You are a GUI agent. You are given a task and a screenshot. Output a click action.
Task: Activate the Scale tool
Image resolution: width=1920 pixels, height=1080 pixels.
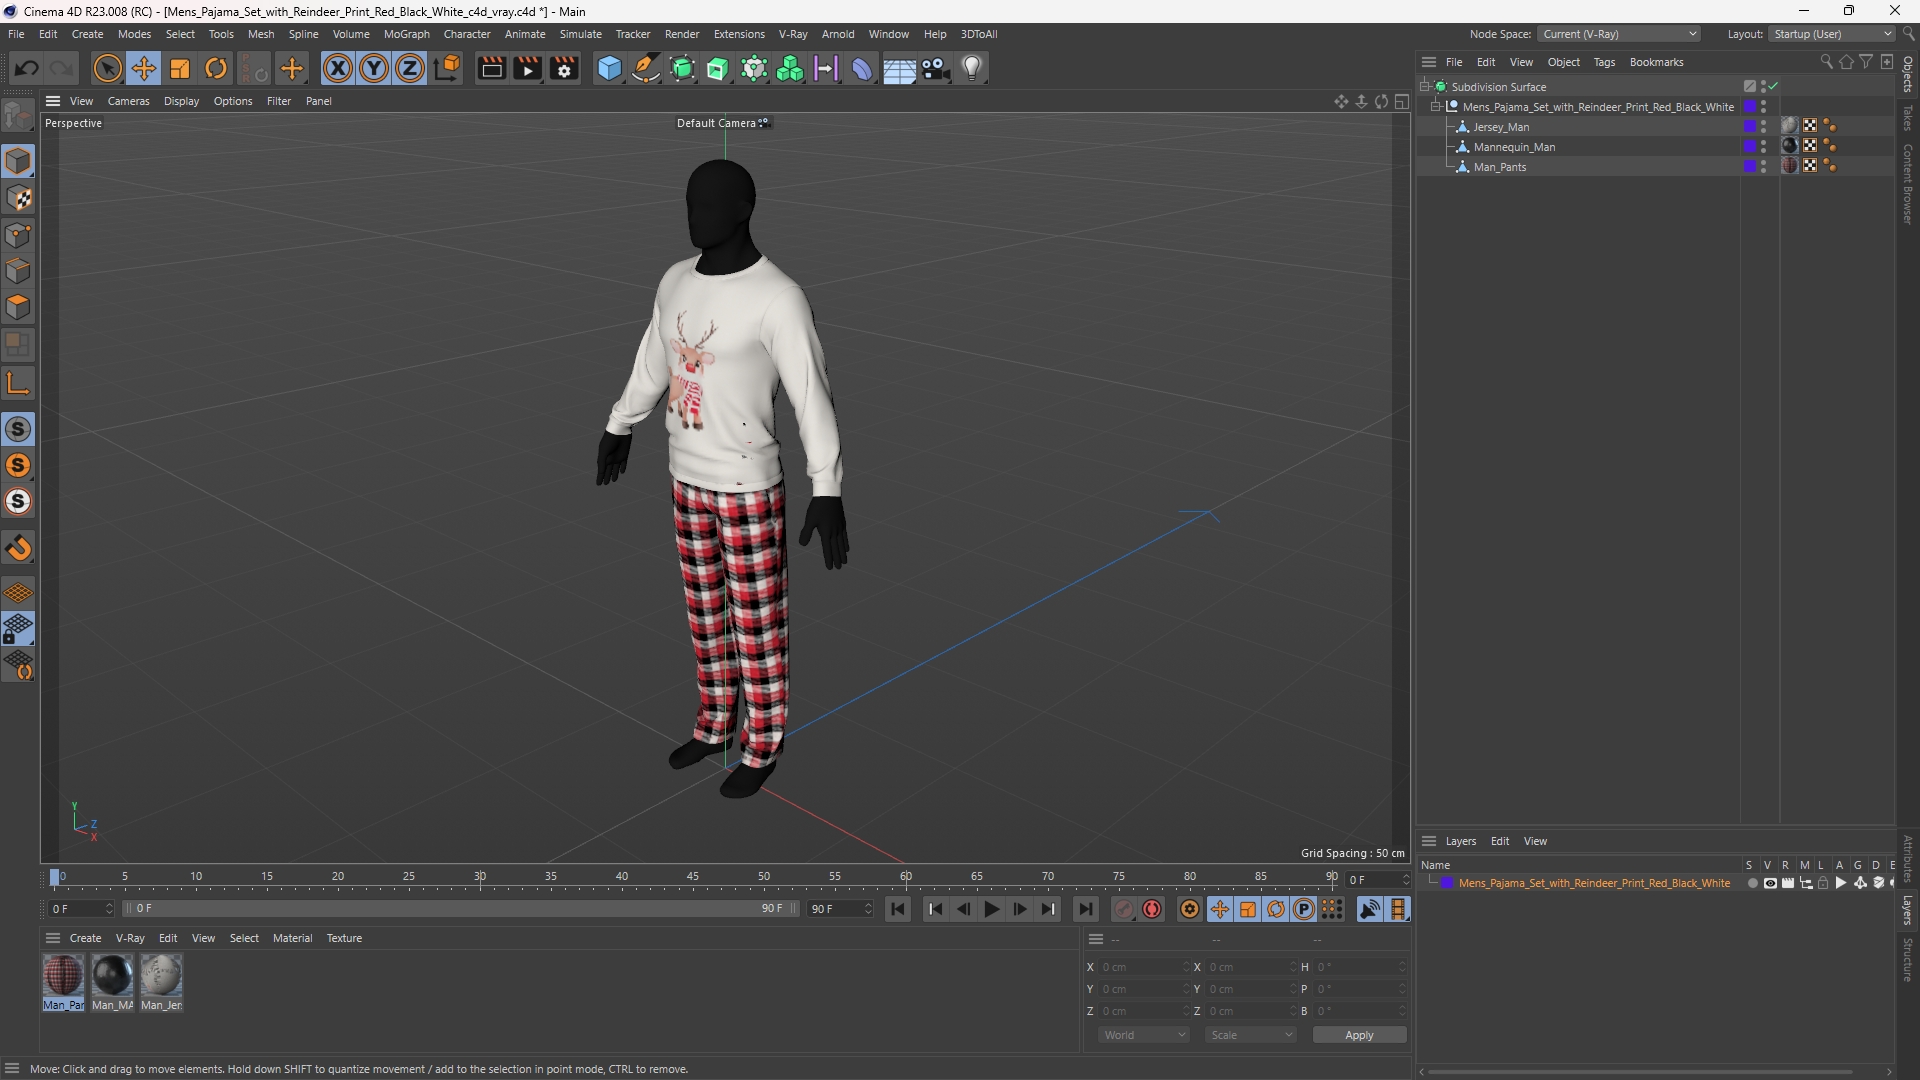pos(180,68)
